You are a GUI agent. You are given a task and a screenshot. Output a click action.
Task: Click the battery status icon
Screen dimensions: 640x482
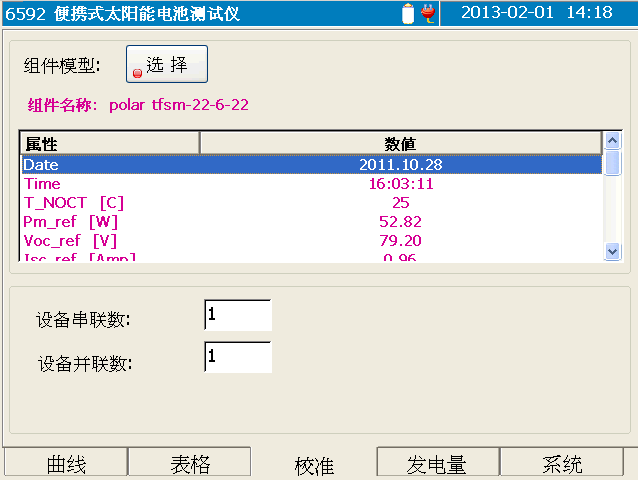click(408, 13)
